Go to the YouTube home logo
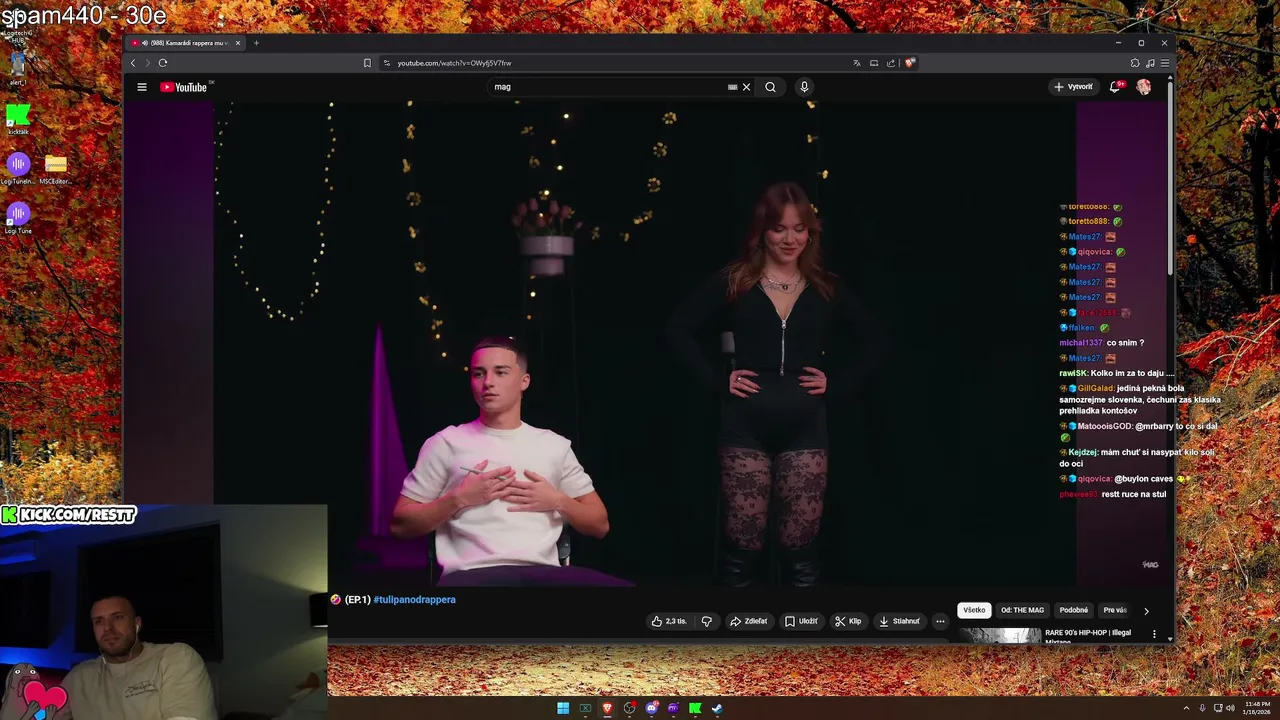Image resolution: width=1280 pixels, height=720 pixels. (184, 87)
